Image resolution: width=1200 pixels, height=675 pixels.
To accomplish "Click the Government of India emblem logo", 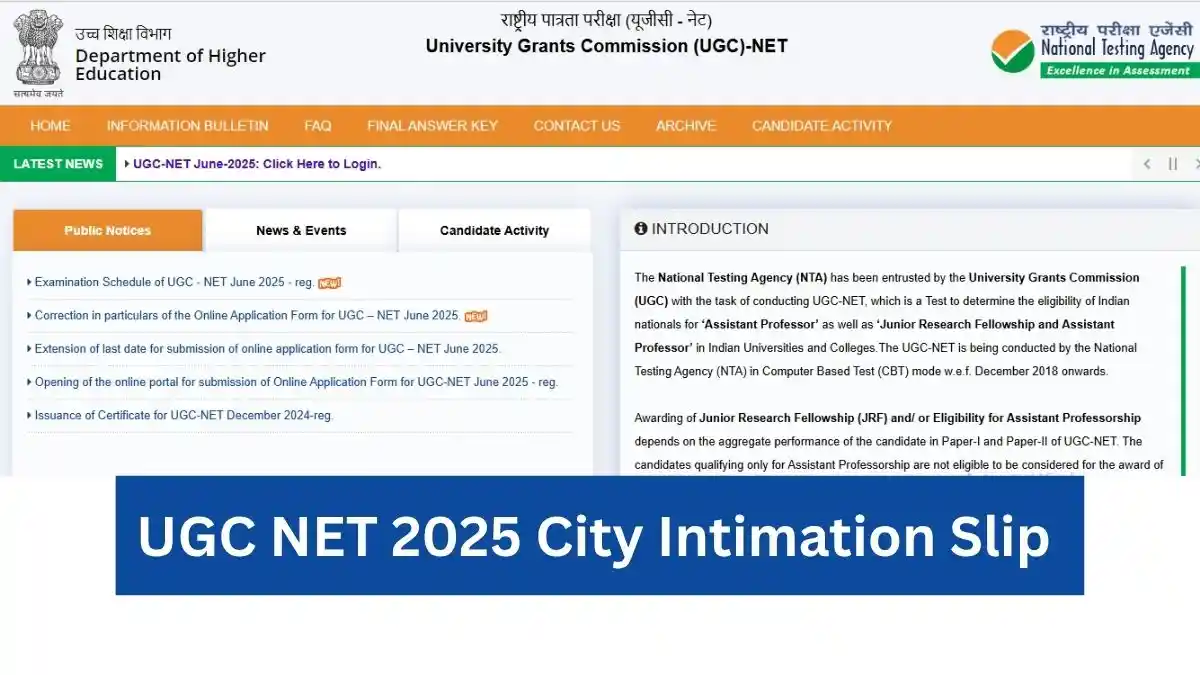I will point(38,50).
